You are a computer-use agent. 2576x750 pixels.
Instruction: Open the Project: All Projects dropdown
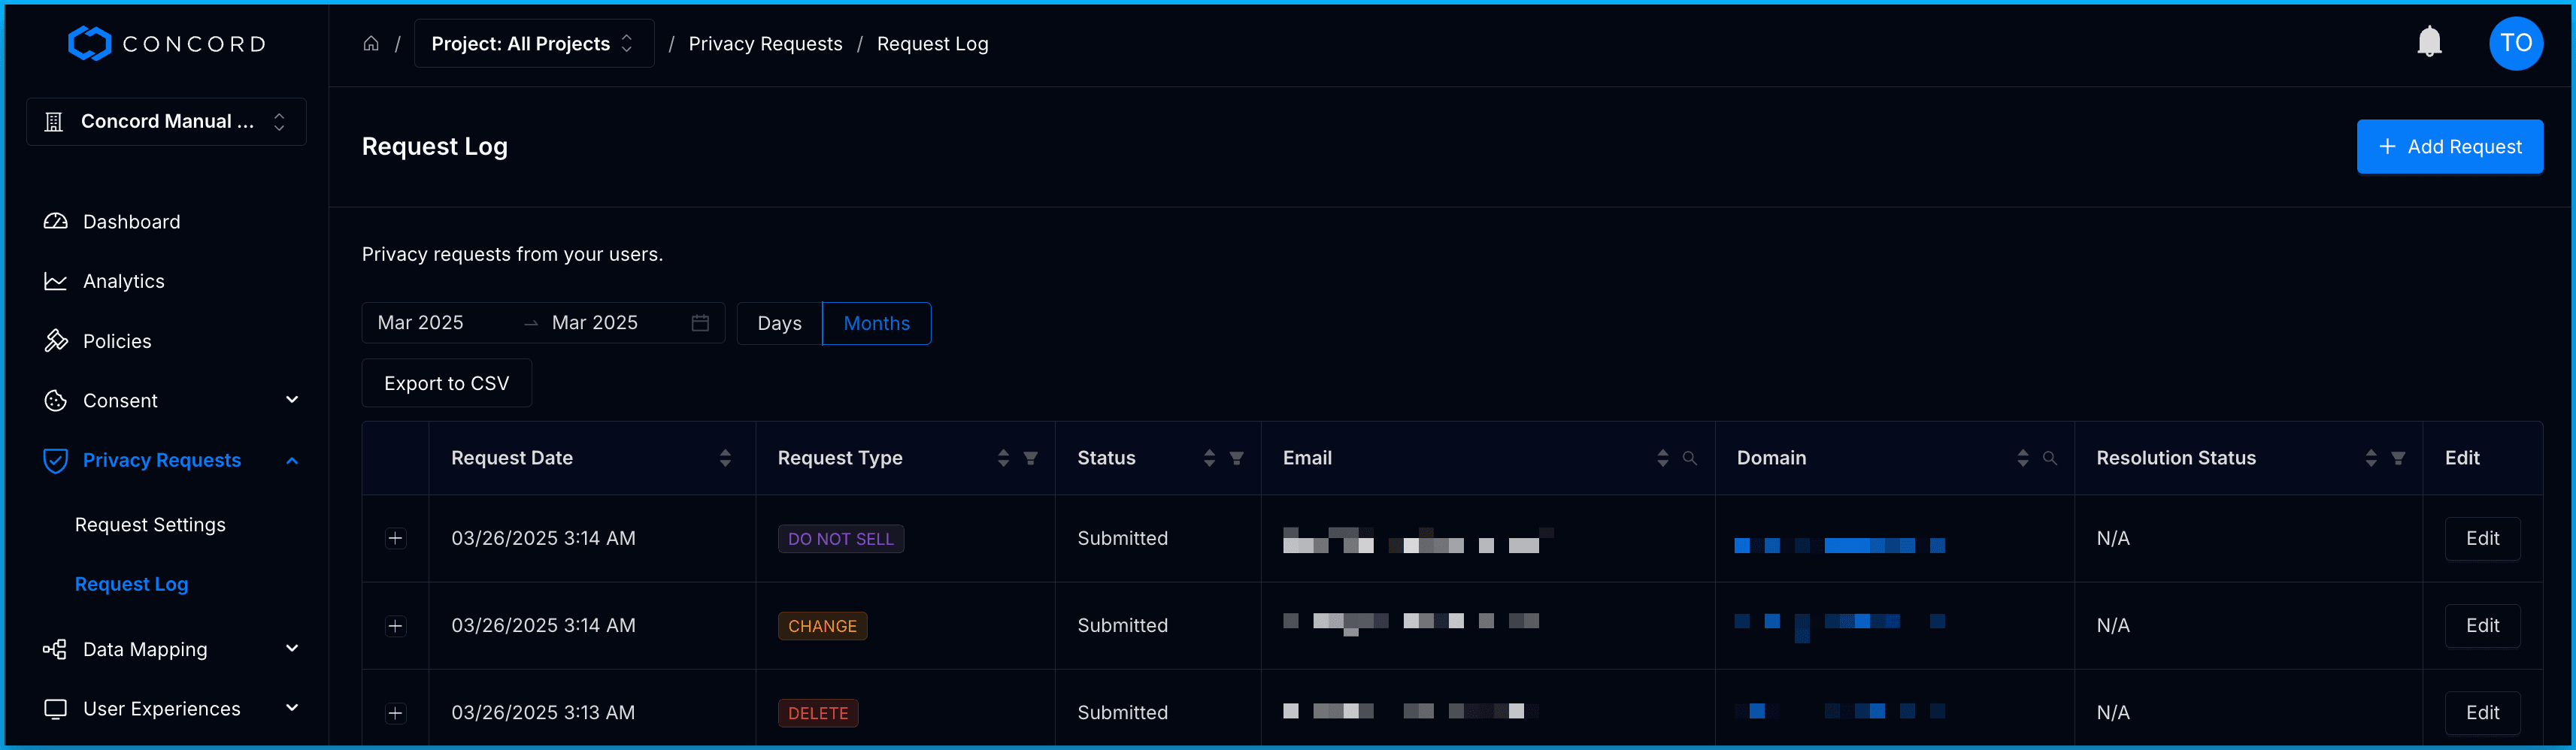tap(533, 44)
